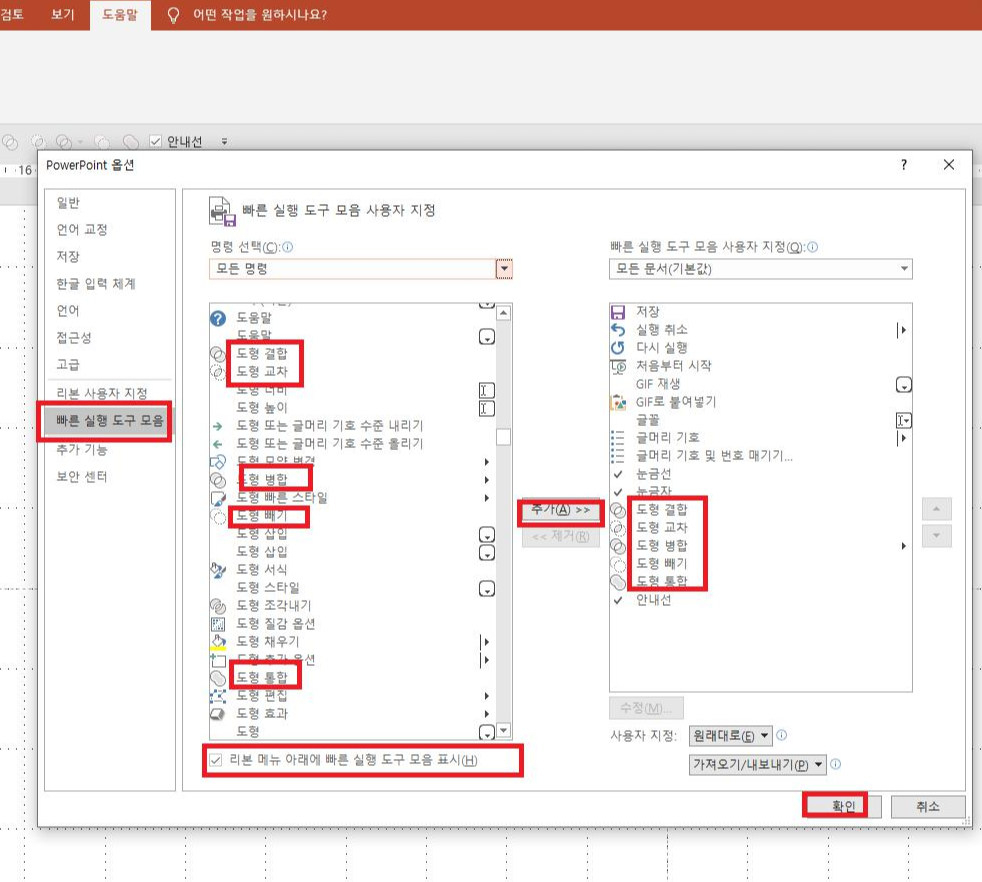Select checked 눈금선 item in right list
Screen dimensions: 982x882
tap(653, 474)
